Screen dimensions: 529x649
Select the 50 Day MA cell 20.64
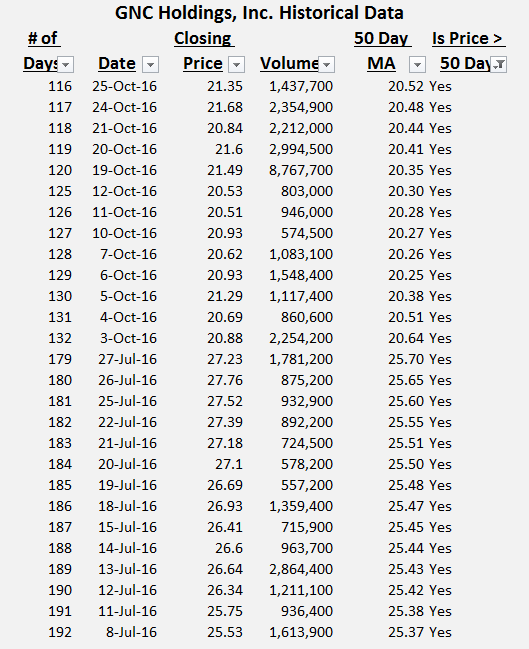point(406,338)
